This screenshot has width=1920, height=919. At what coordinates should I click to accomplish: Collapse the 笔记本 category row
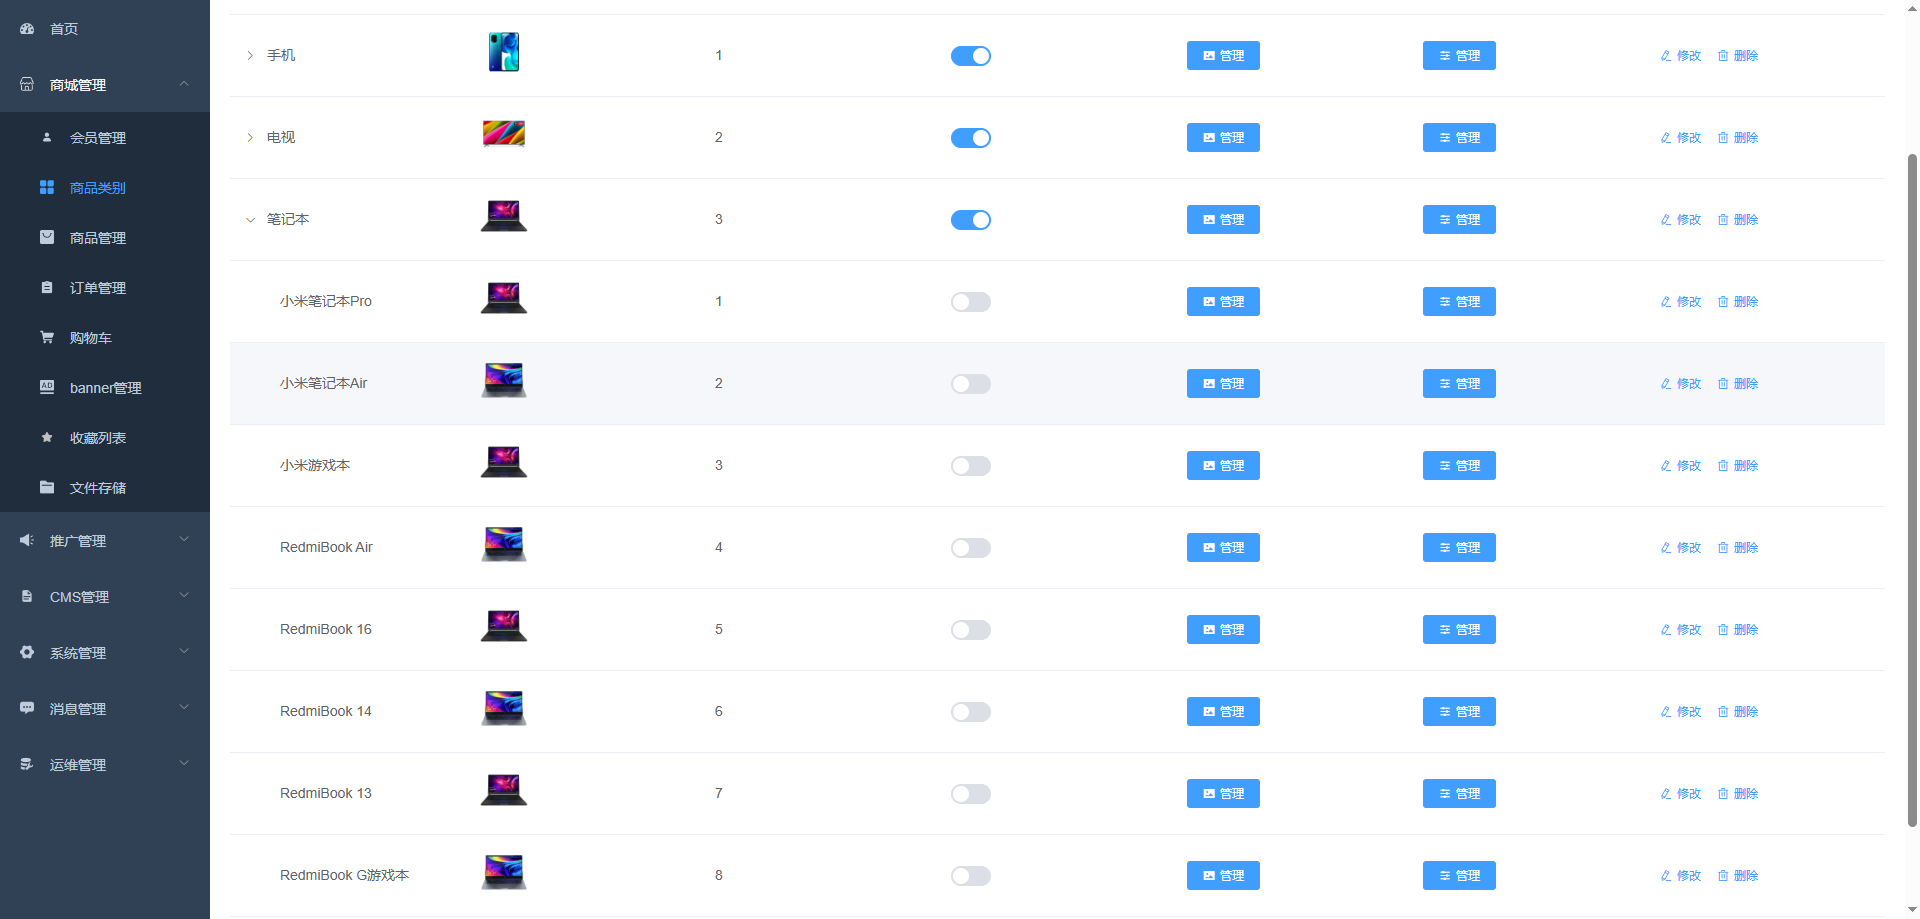pyautogui.click(x=250, y=220)
